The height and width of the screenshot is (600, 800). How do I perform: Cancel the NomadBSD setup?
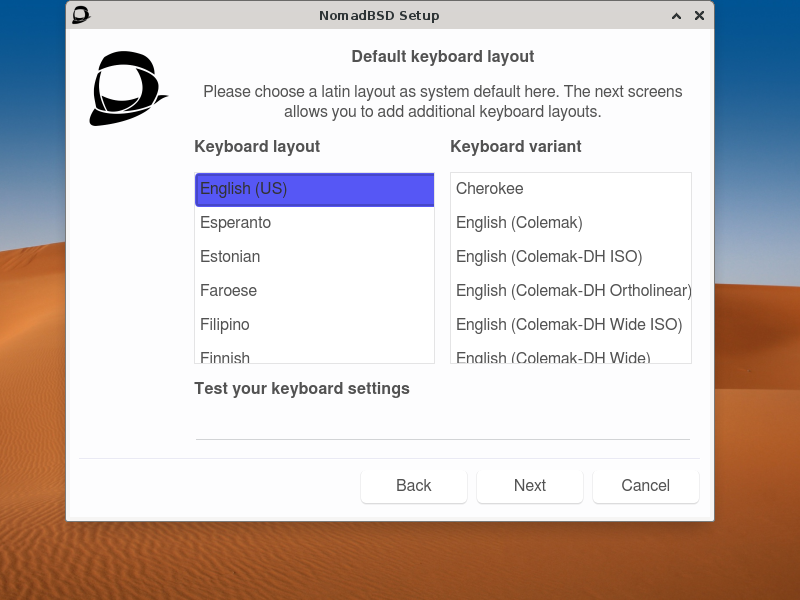tap(645, 486)
